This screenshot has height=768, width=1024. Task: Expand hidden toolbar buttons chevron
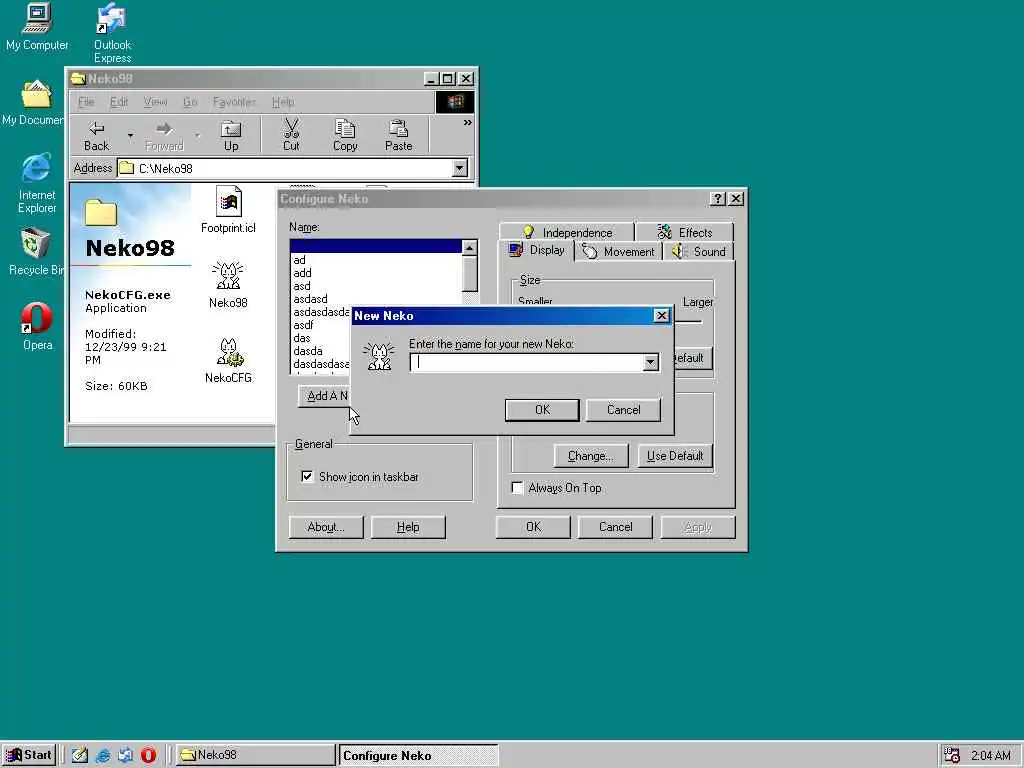pos(468,122)
